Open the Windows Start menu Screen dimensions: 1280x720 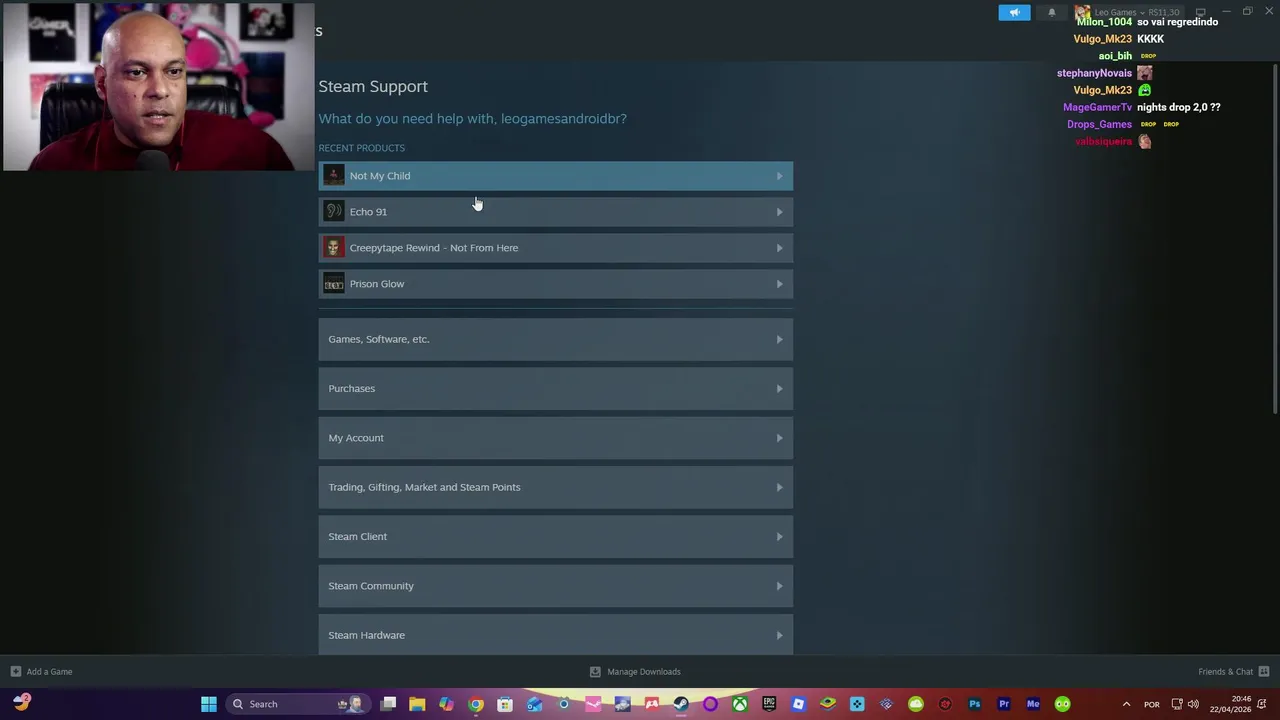coord(209,704)
